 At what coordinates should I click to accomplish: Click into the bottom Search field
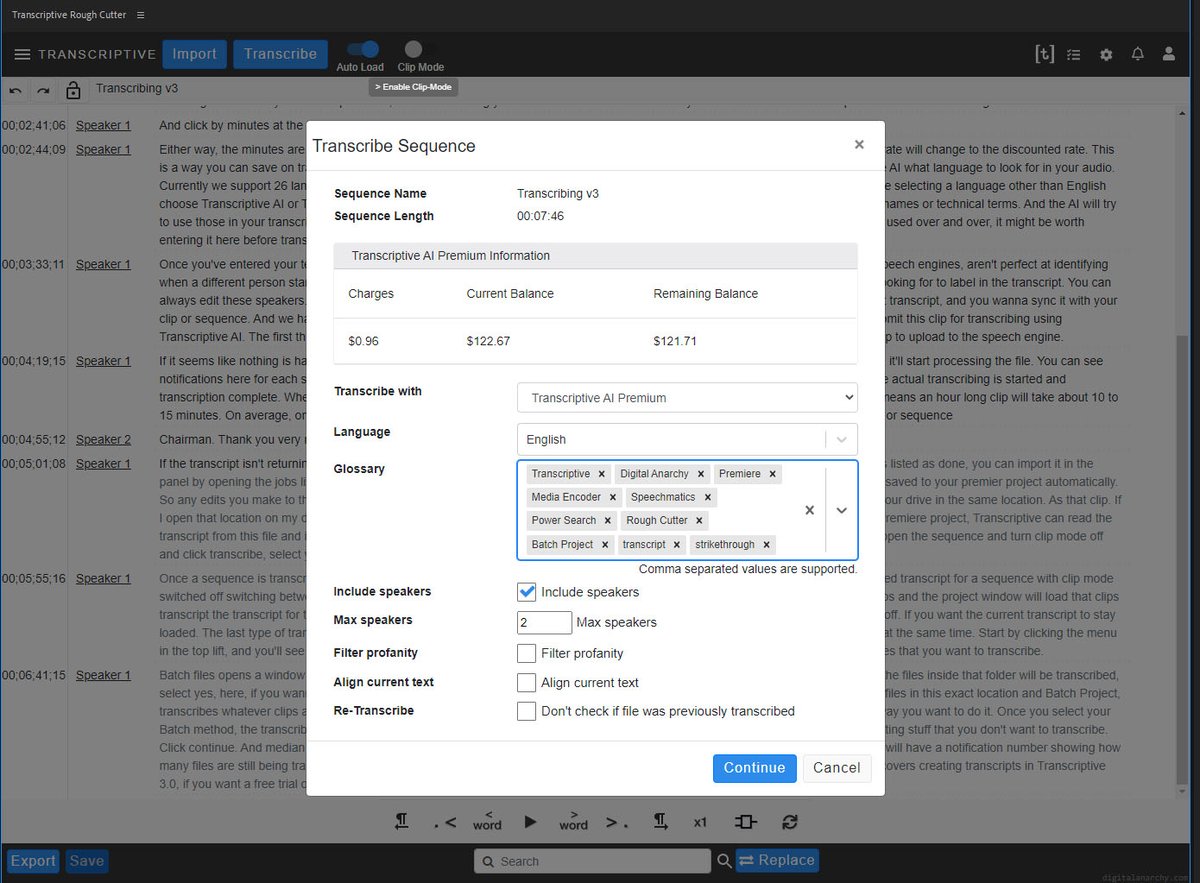point(592,861)
